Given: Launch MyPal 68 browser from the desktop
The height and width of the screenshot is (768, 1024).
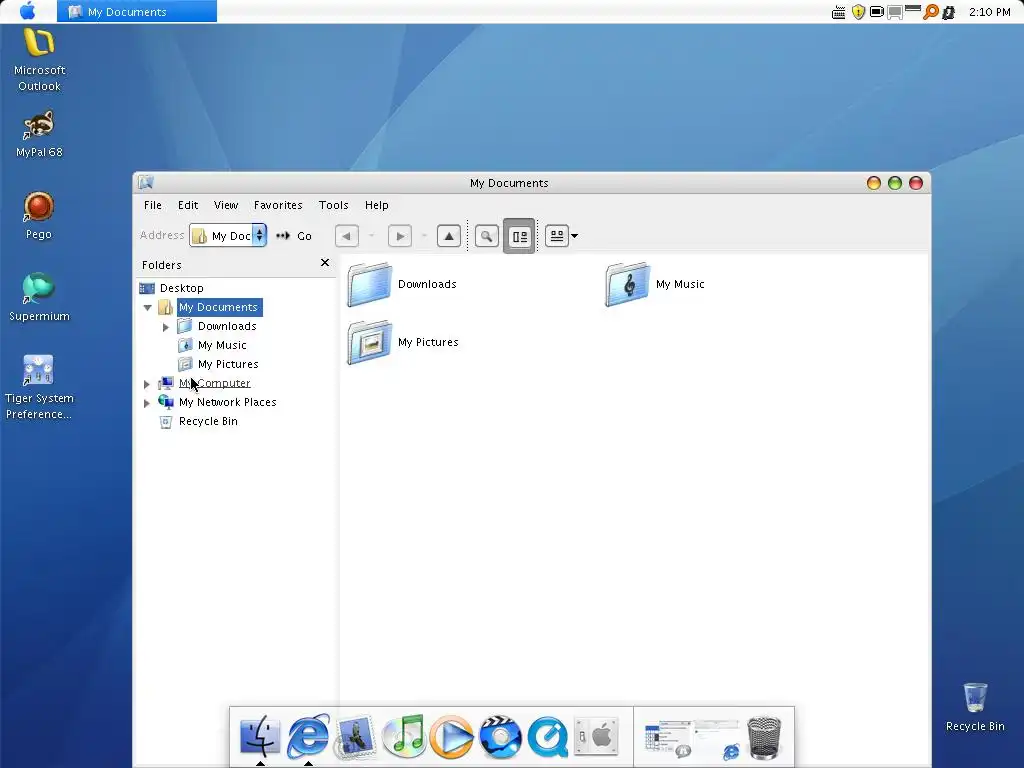Looking at the screenshot, I should (39, 134).
